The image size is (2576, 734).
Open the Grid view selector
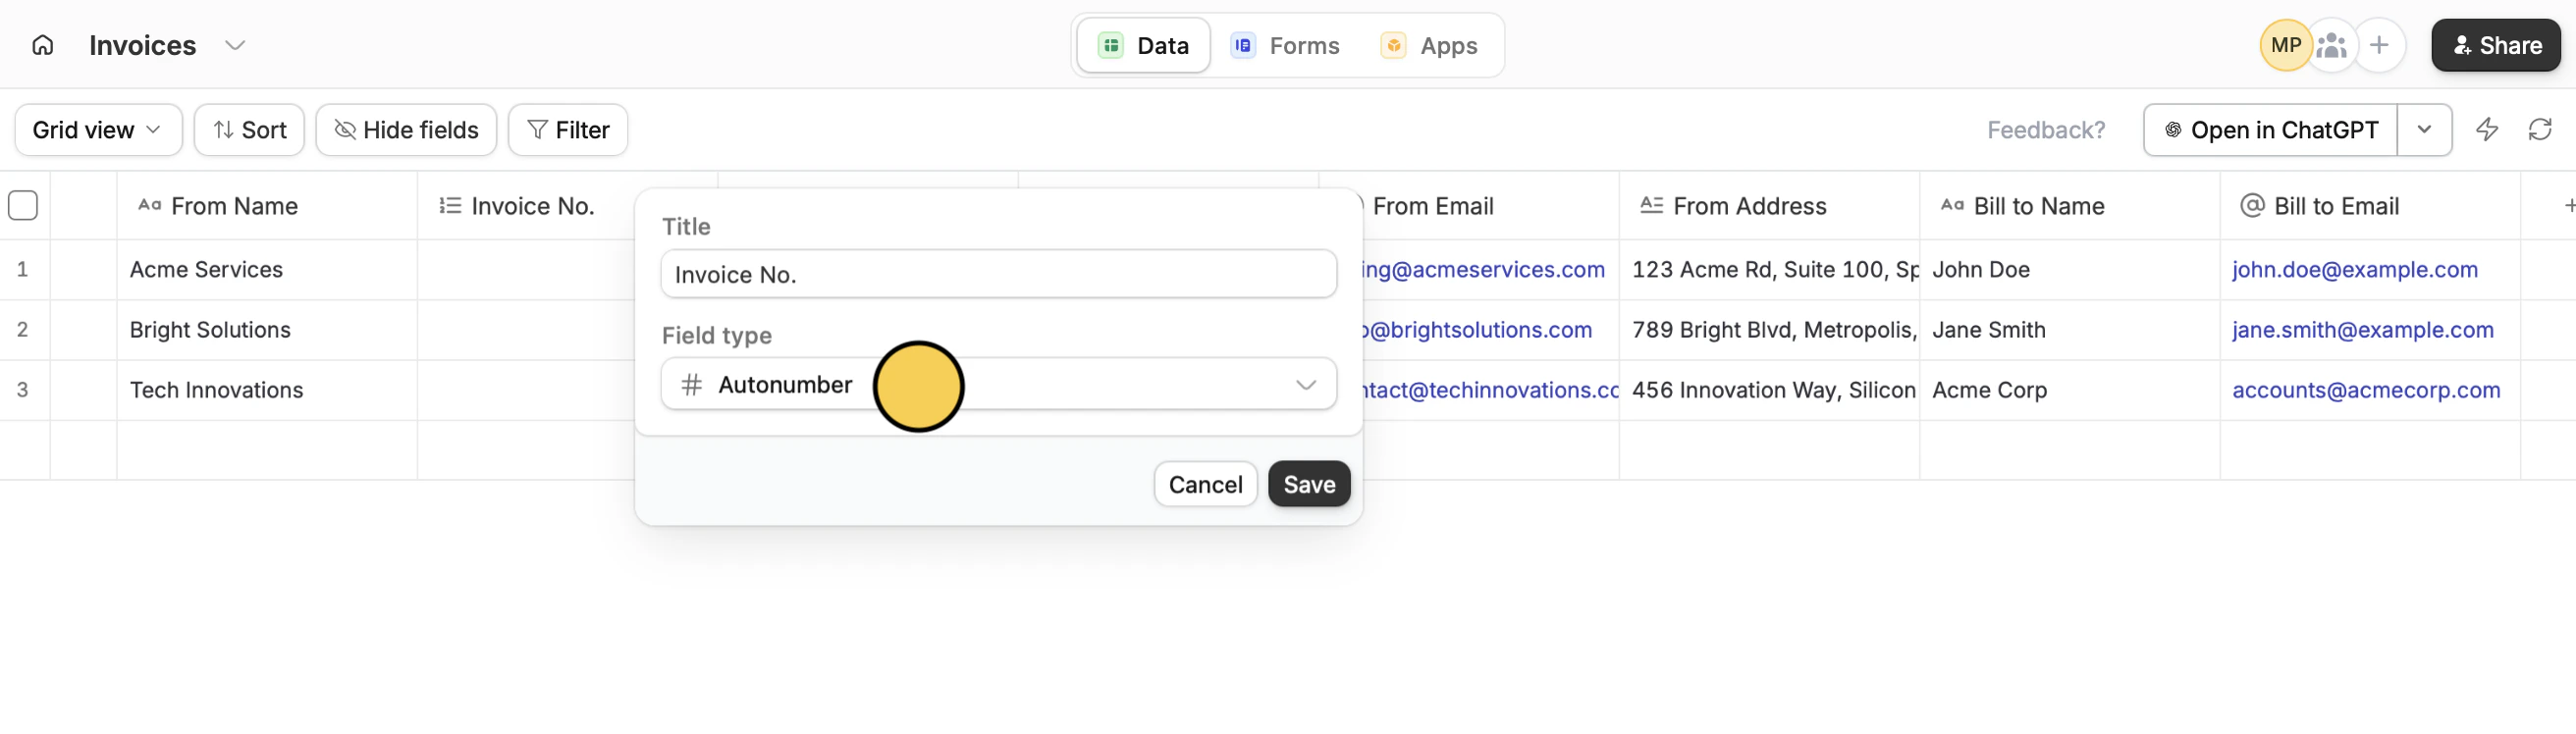98,130
